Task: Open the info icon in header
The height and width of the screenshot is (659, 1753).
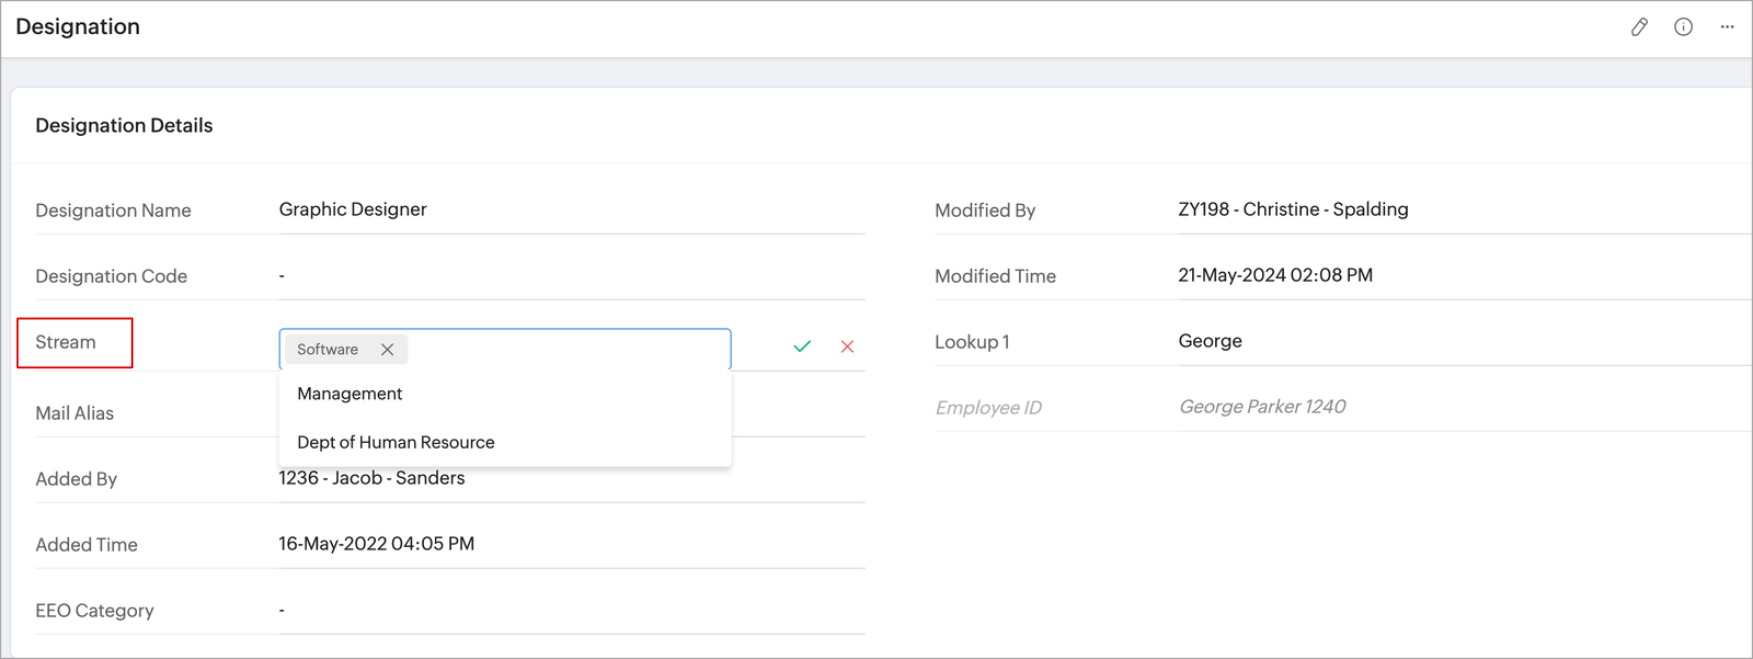Action: [1683, 27]
